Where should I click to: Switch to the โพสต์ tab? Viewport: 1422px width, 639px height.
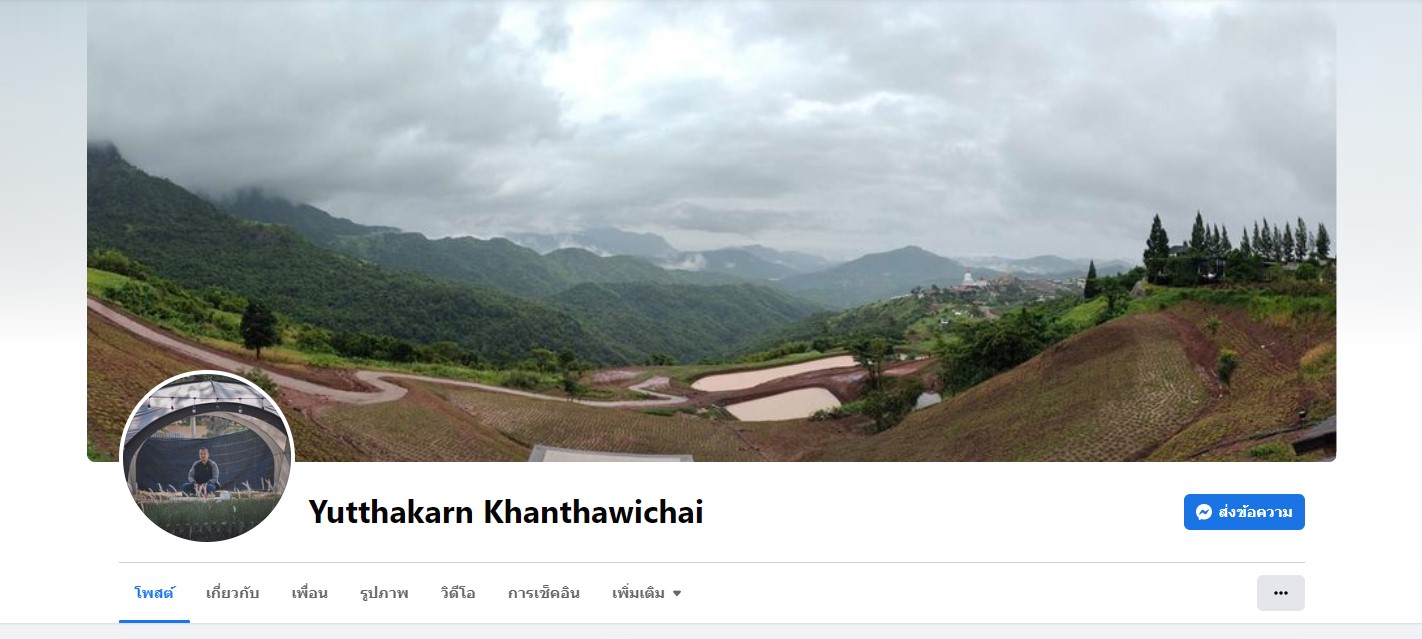(x=154, y=593)
